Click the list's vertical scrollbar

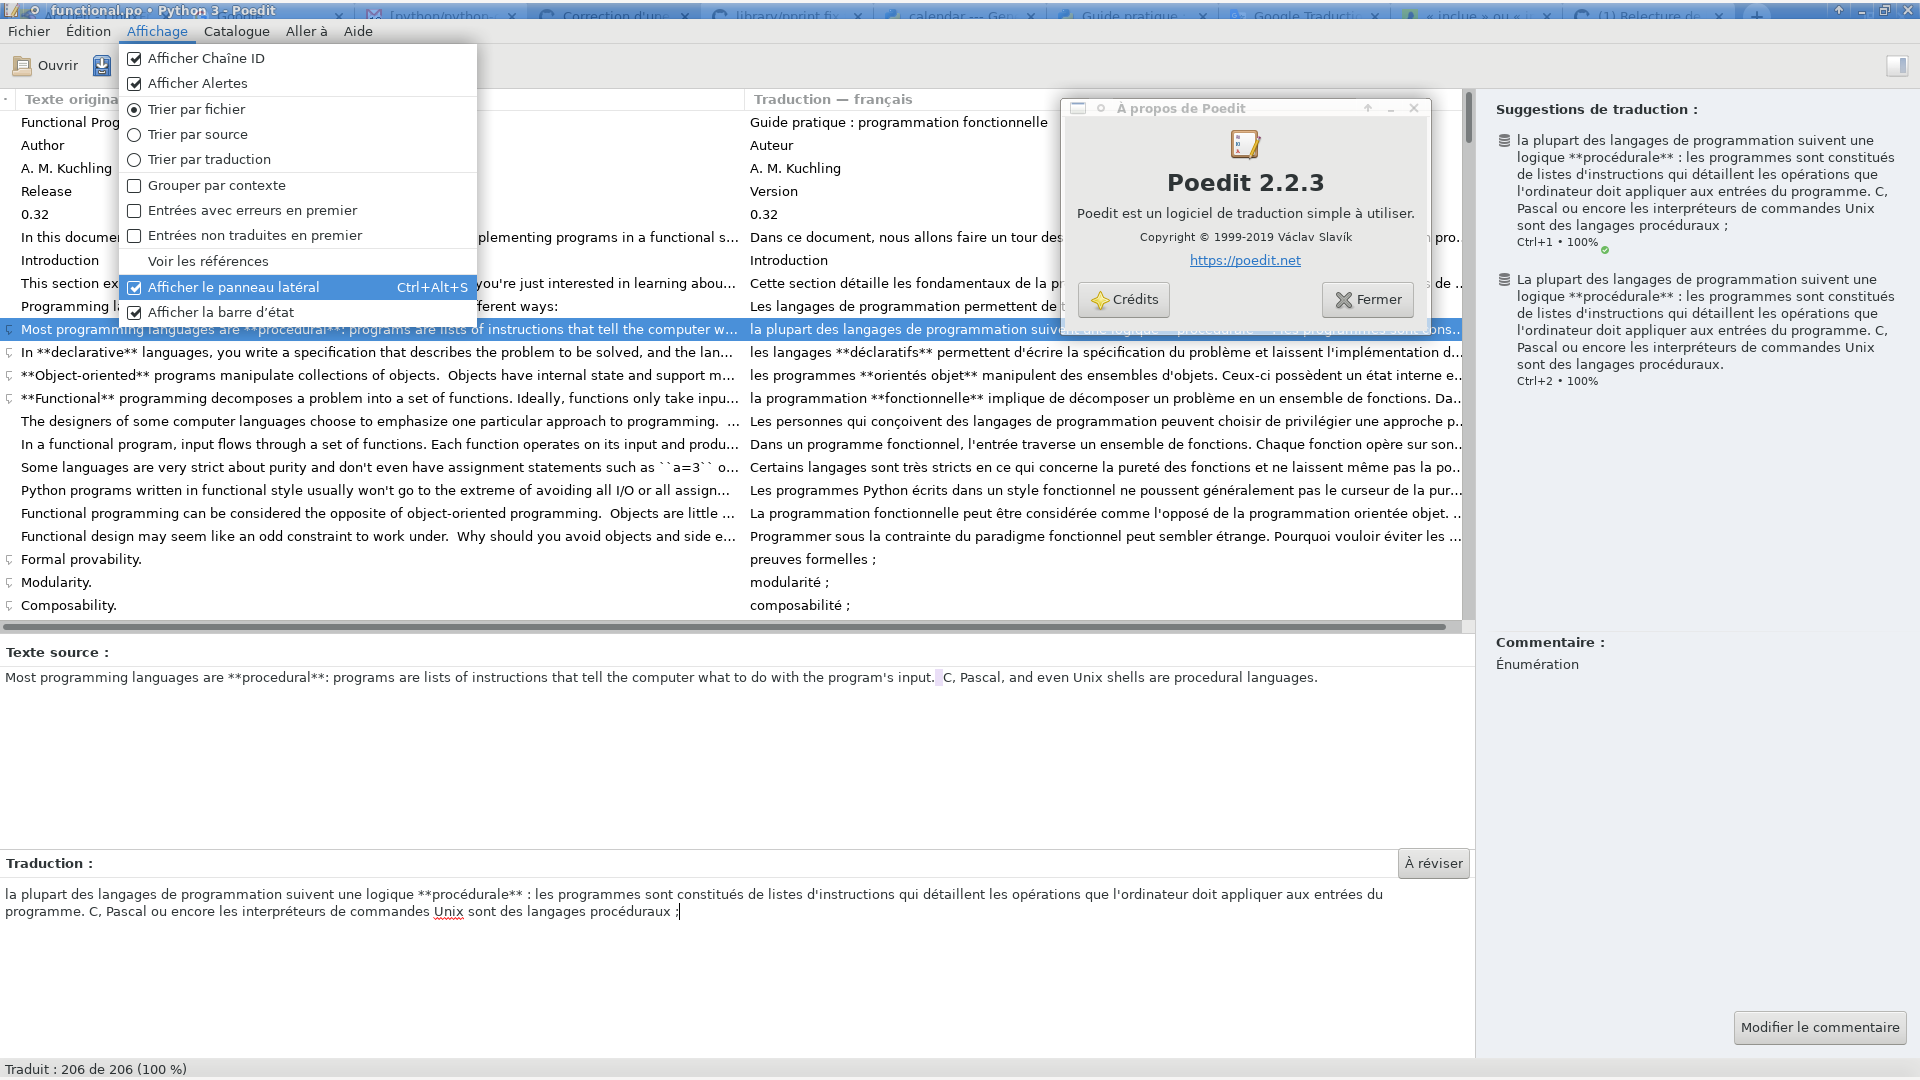coord(1468,117)
